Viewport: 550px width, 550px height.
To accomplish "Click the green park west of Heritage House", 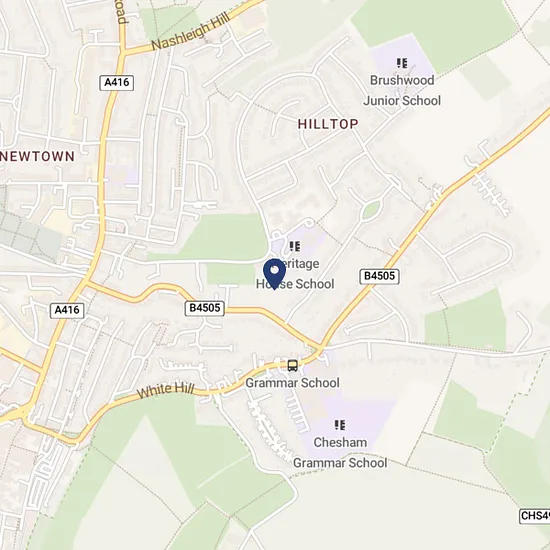I will coord(226,237).
